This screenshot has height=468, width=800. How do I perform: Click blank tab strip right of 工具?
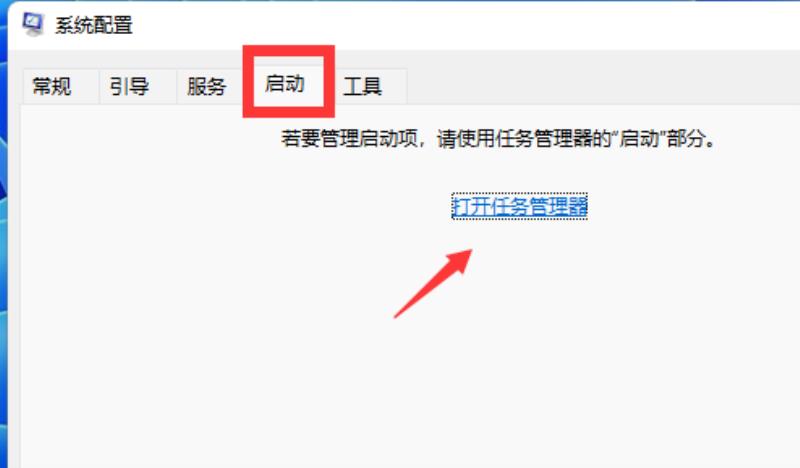click(602, 86)
